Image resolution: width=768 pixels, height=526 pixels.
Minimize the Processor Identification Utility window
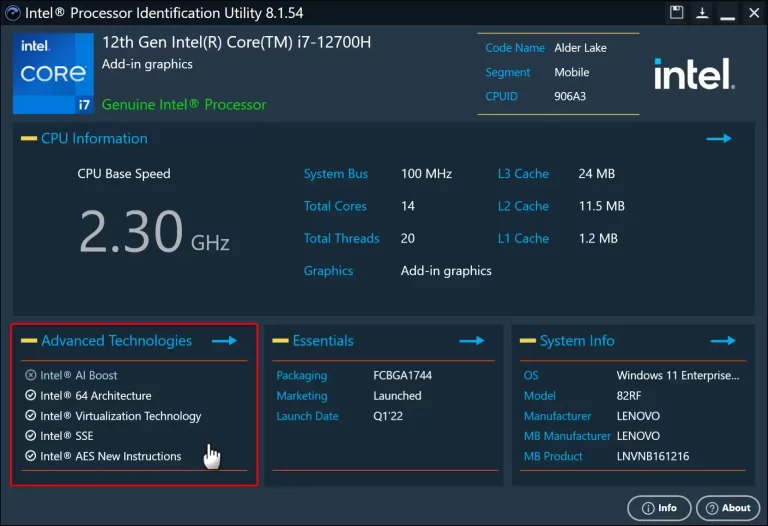coord(728,18)
